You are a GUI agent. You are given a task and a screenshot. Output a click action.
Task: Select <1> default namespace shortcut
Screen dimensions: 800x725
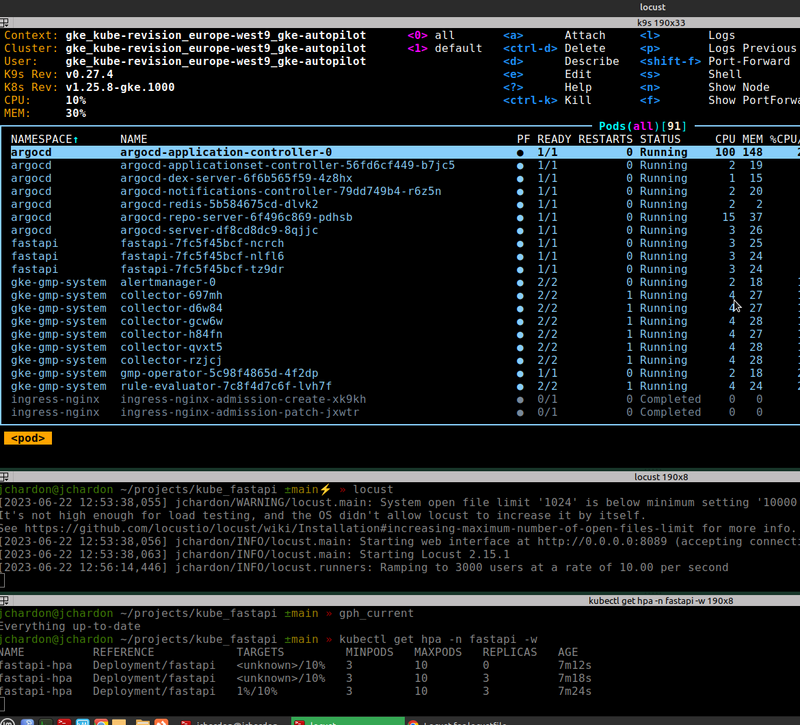(444, 48)
